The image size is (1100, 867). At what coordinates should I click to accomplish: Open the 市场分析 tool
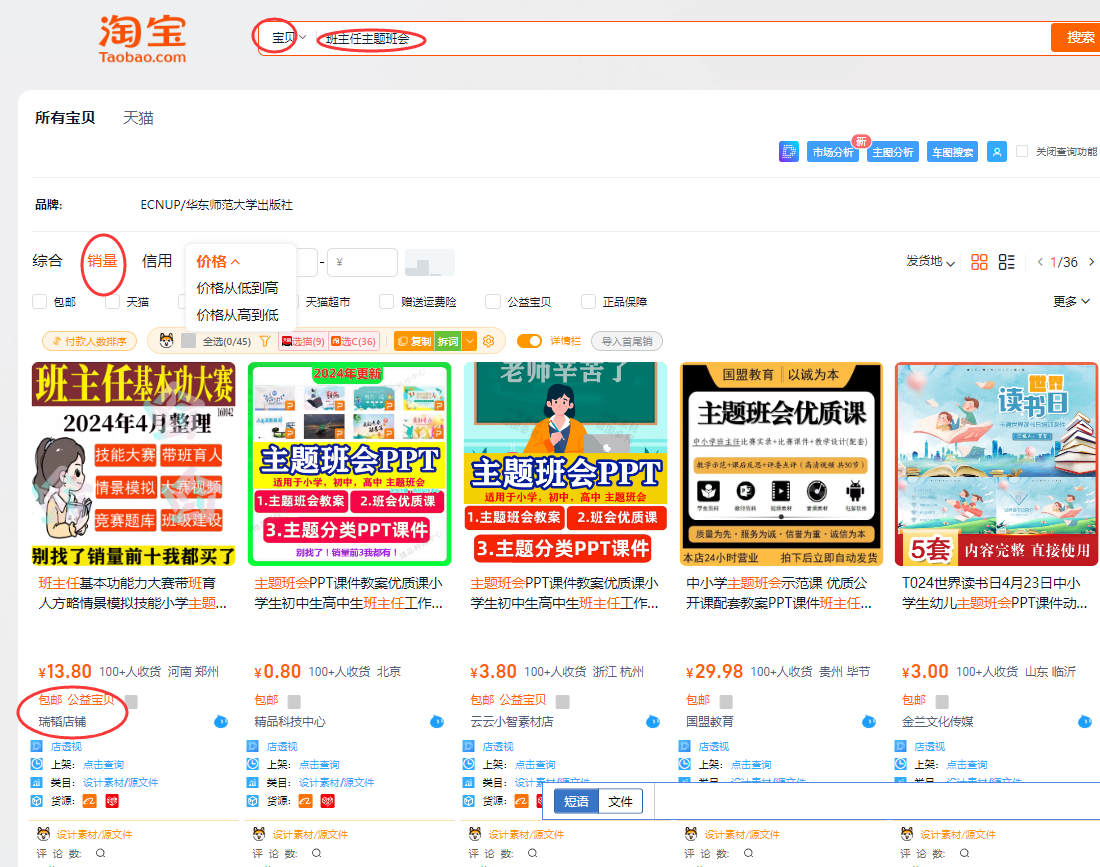click(x=832, y=153)
